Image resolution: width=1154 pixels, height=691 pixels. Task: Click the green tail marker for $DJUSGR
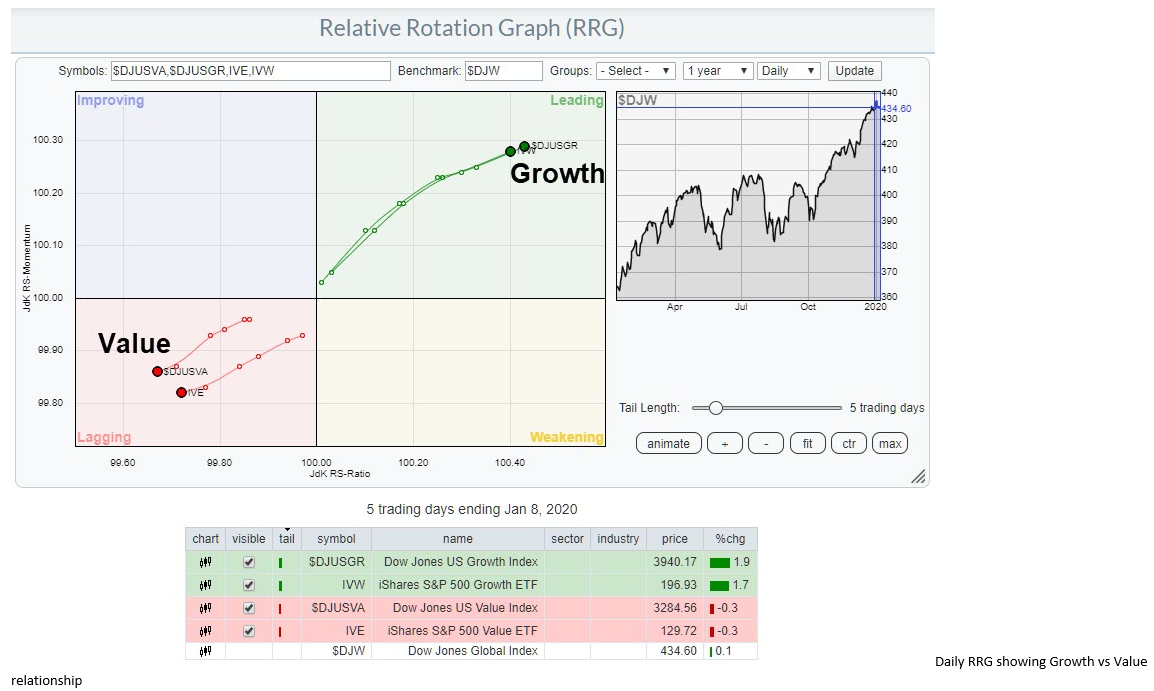[x=280, y=562]
